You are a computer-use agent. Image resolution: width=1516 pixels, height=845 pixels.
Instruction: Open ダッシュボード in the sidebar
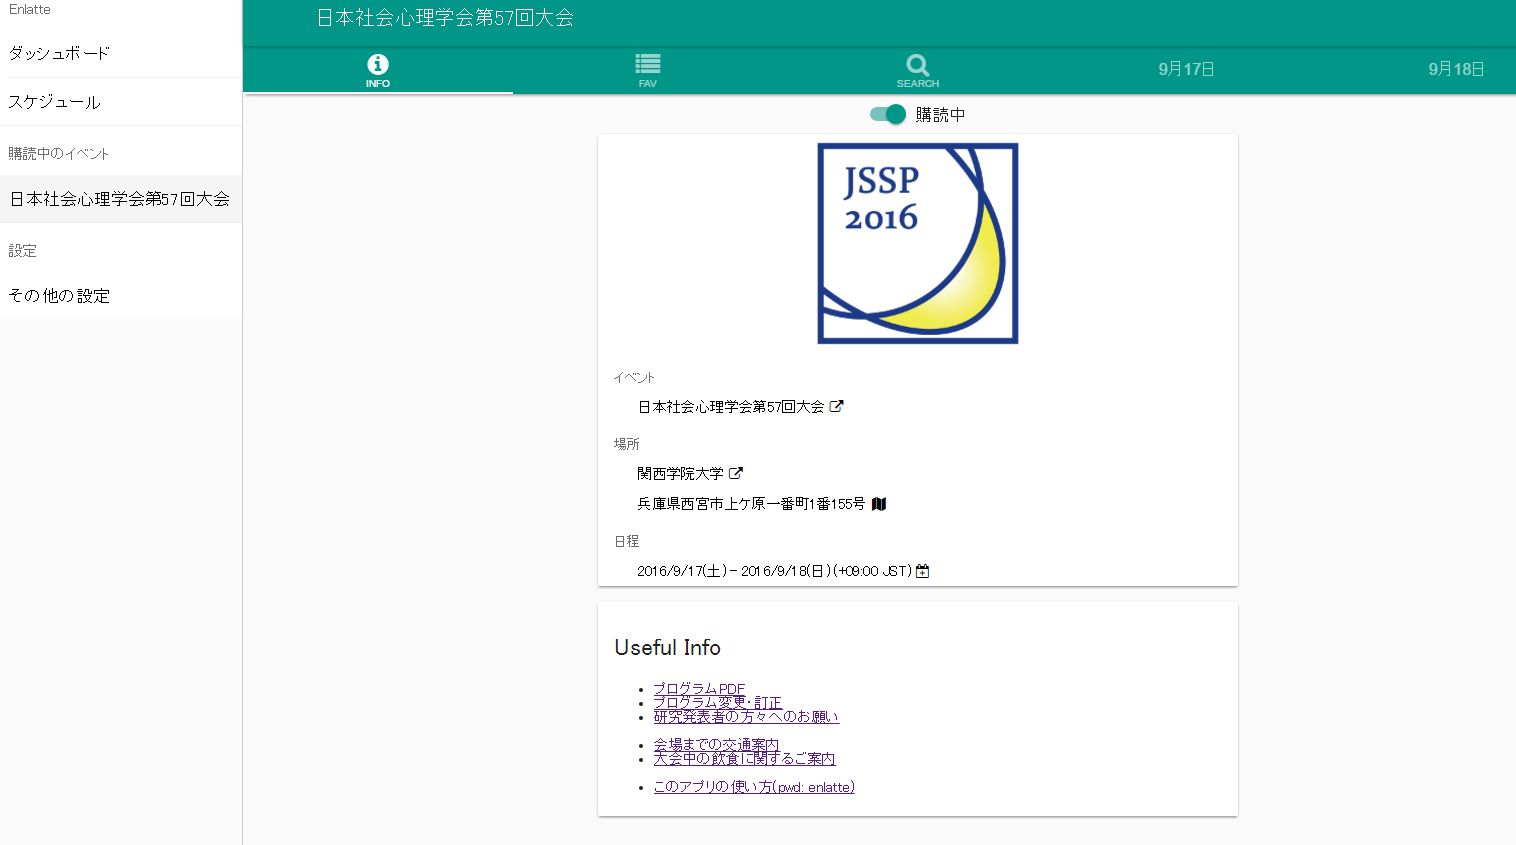coord(121,53)
